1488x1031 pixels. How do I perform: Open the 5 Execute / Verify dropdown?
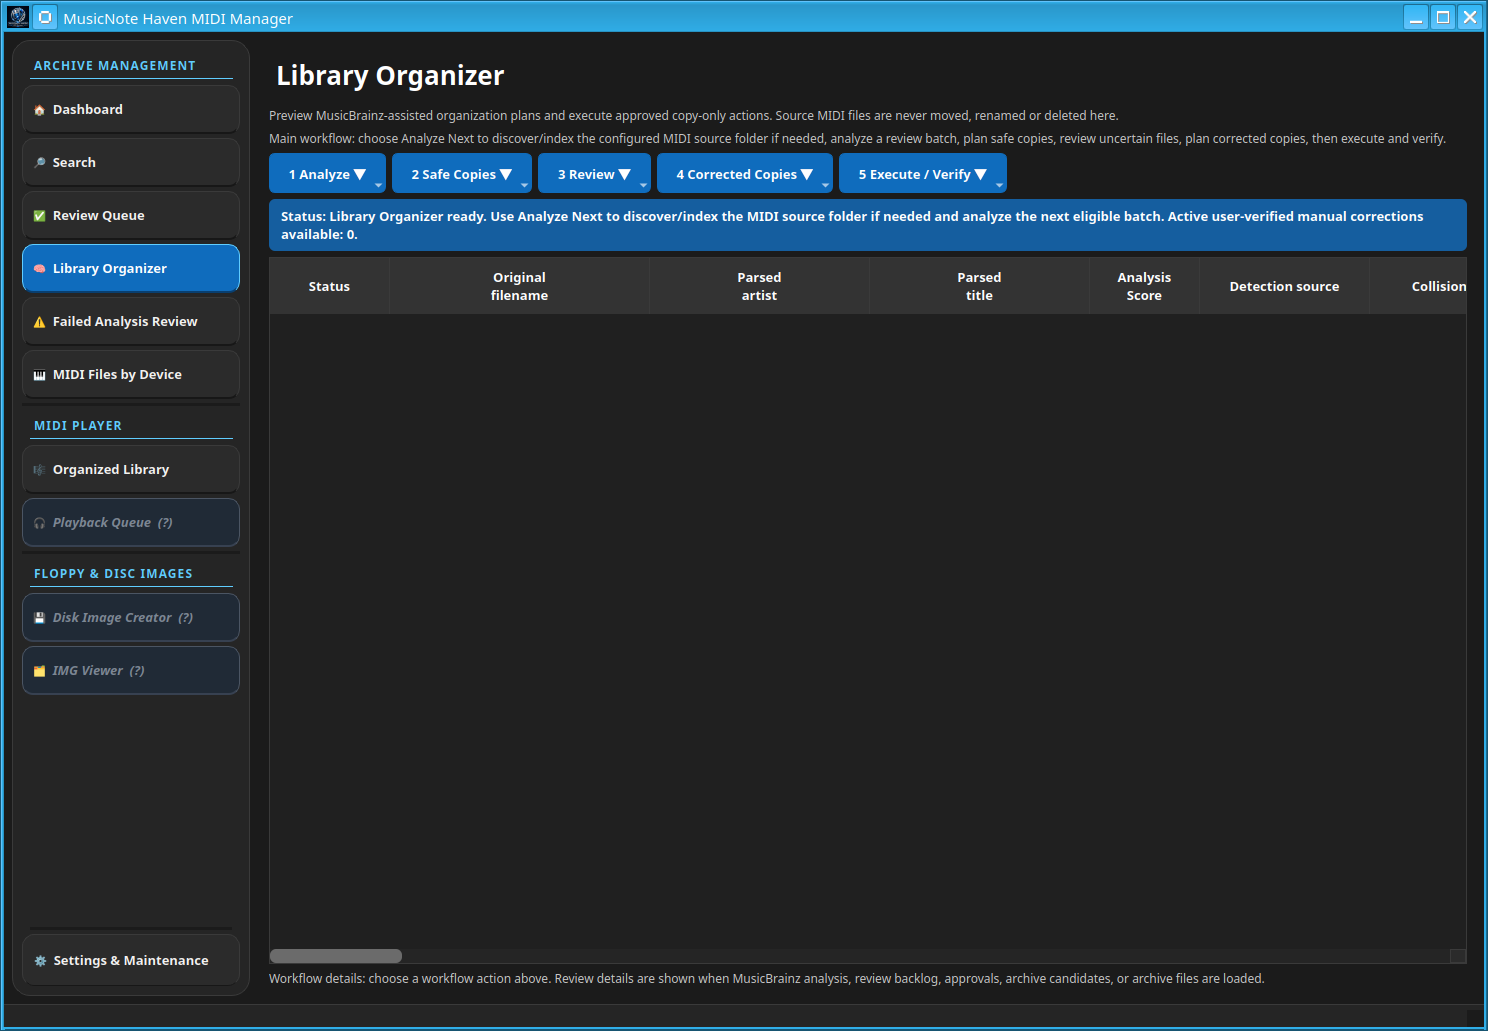[x=922, y=174]
